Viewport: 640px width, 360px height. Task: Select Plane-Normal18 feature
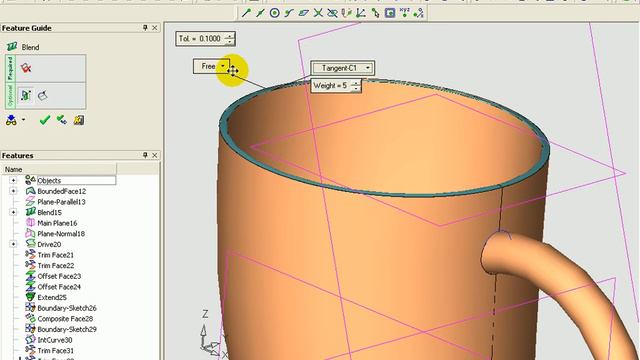pyautogui.click(x=61, y=233)
